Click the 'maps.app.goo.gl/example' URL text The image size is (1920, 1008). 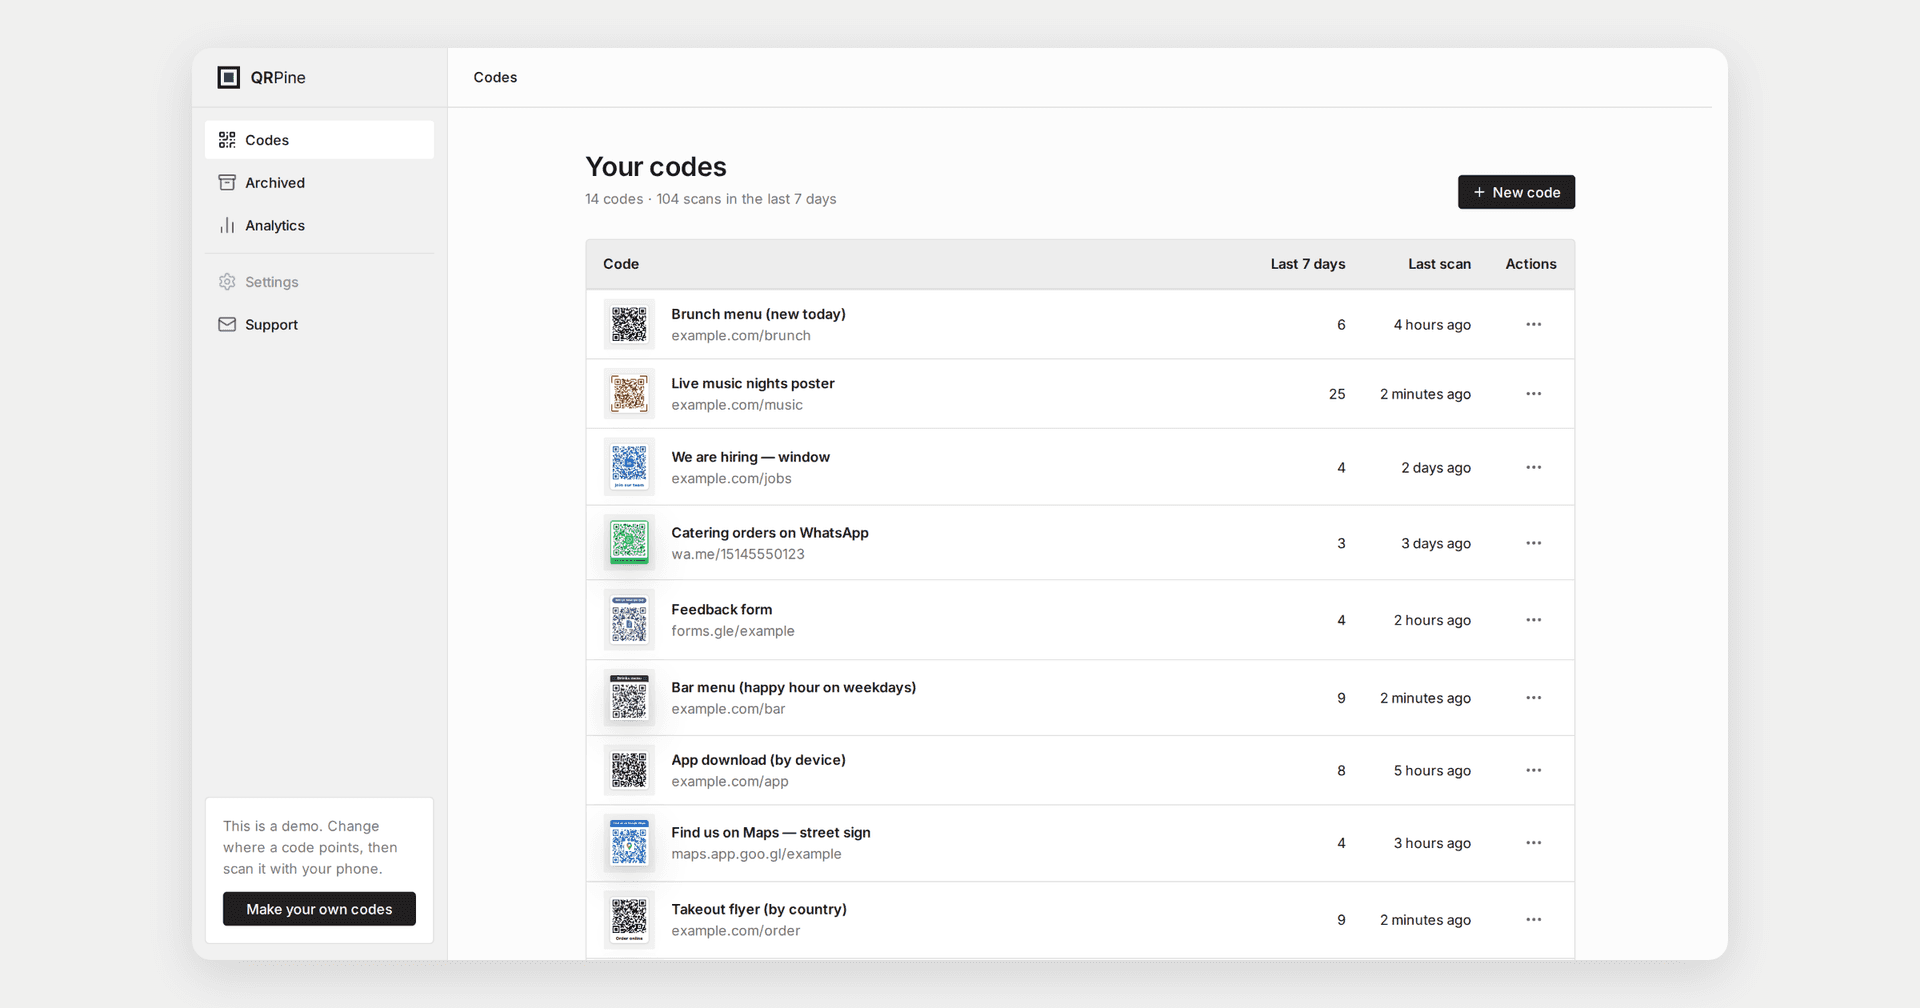(x=756, y=854)
